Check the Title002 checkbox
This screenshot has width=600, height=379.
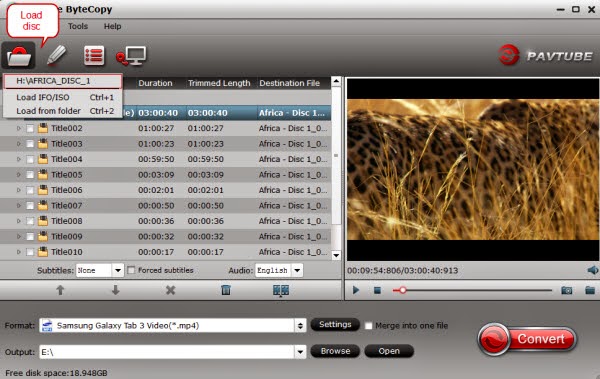click(30, 129)
